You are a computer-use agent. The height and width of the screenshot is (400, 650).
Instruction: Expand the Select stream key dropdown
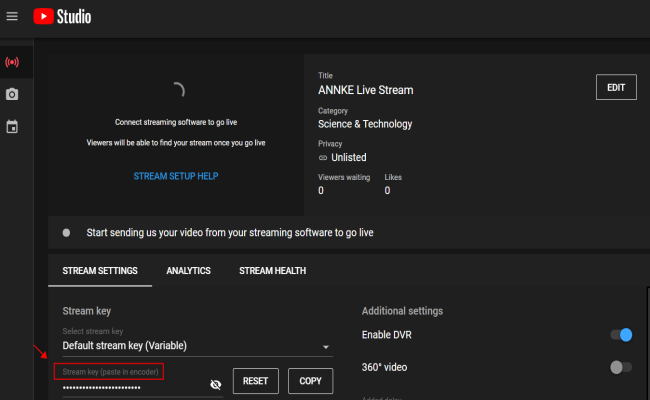click(x=190, y=346)
